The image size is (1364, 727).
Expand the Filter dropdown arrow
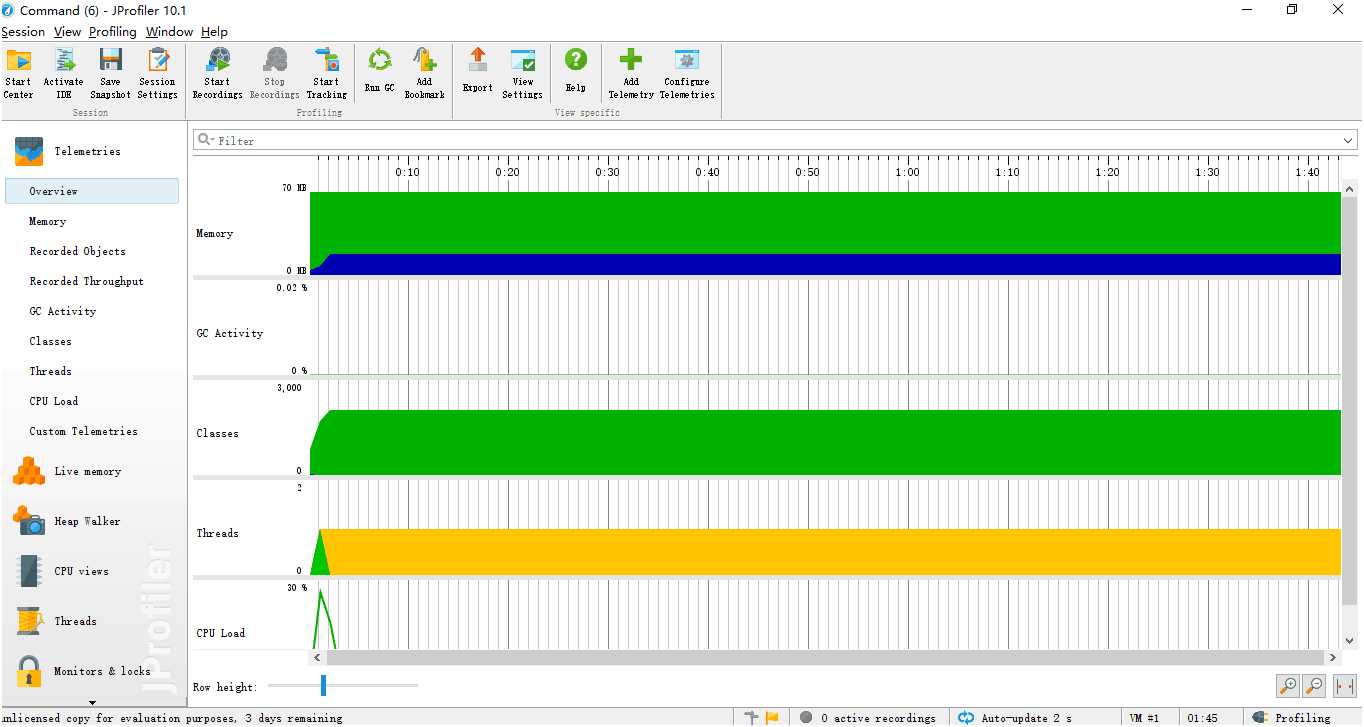1348,141
